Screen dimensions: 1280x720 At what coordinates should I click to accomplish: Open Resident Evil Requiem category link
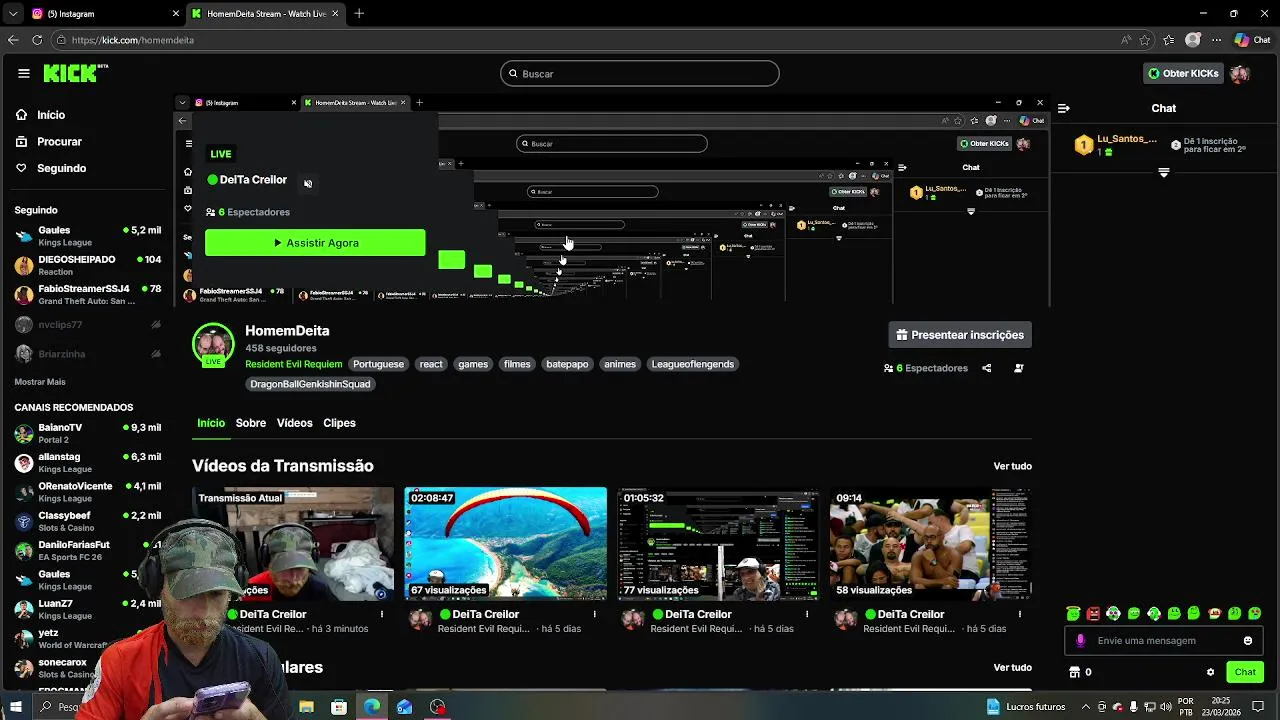294,364
